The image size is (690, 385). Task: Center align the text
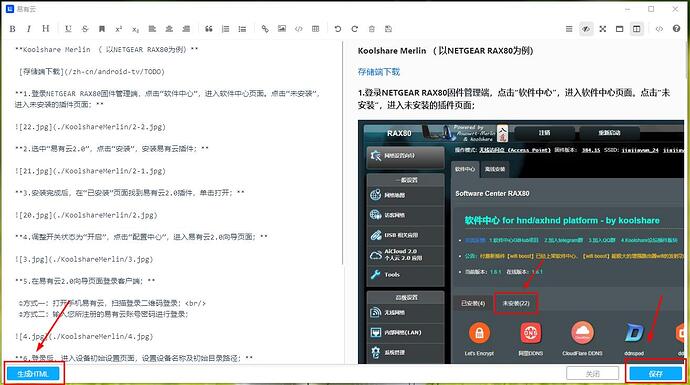pyautogui.click(x=169, y=29)
